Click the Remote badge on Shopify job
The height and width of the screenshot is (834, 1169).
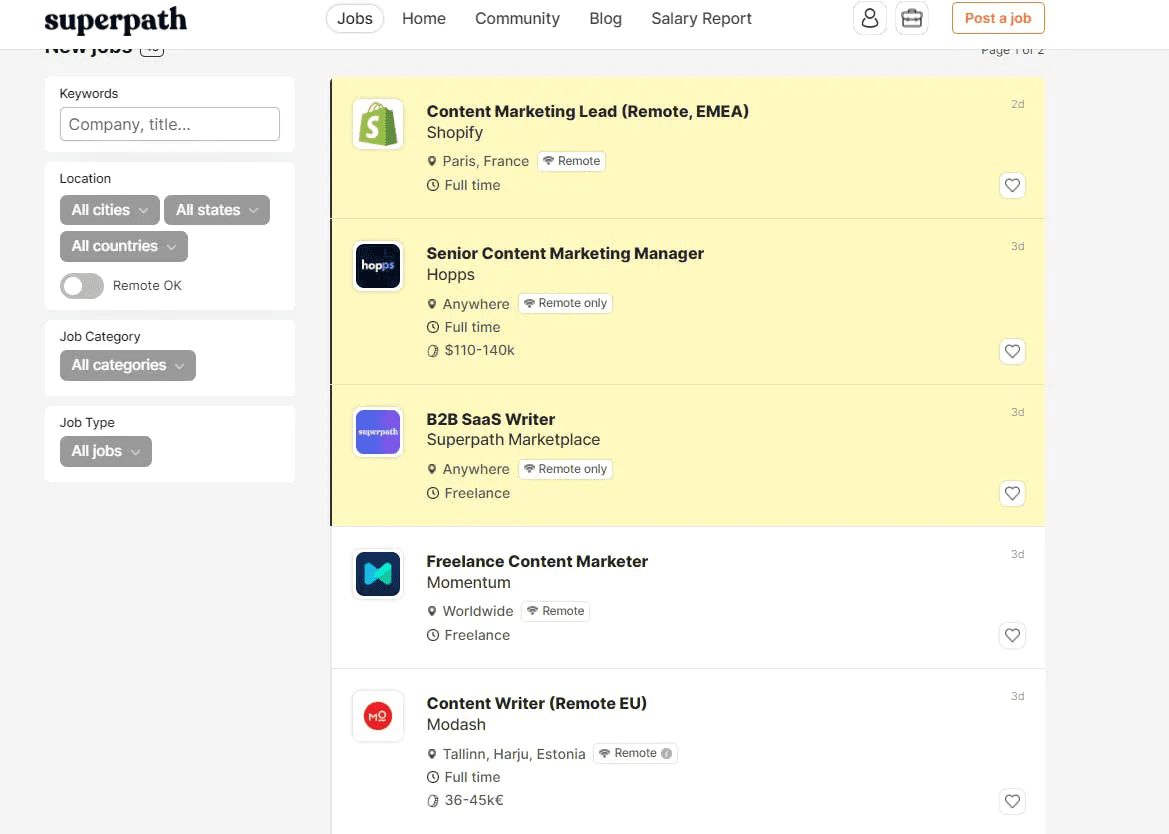point(571,161)
